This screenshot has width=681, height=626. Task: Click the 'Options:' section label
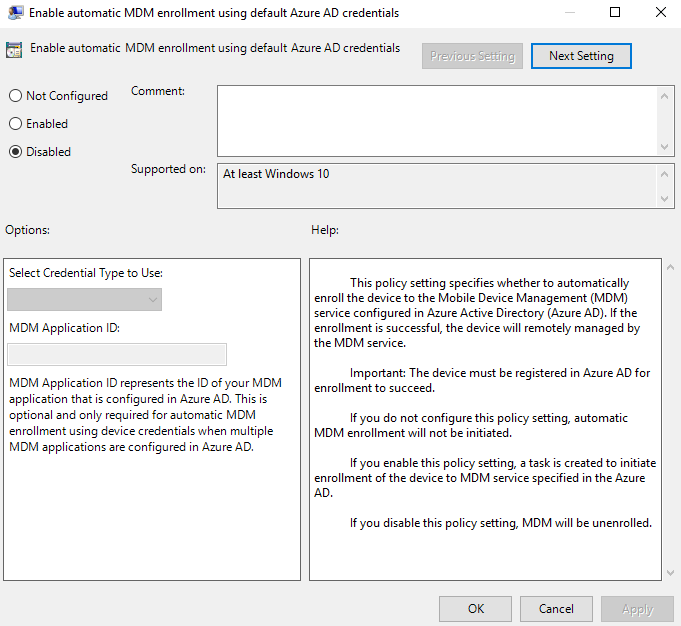27,230
